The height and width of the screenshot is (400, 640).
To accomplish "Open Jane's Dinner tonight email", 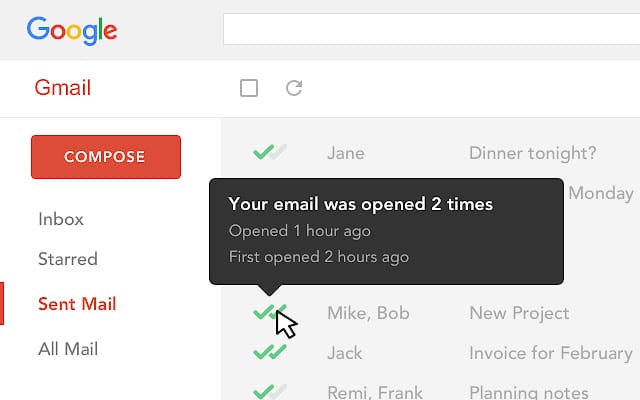I will coord(532,153).
